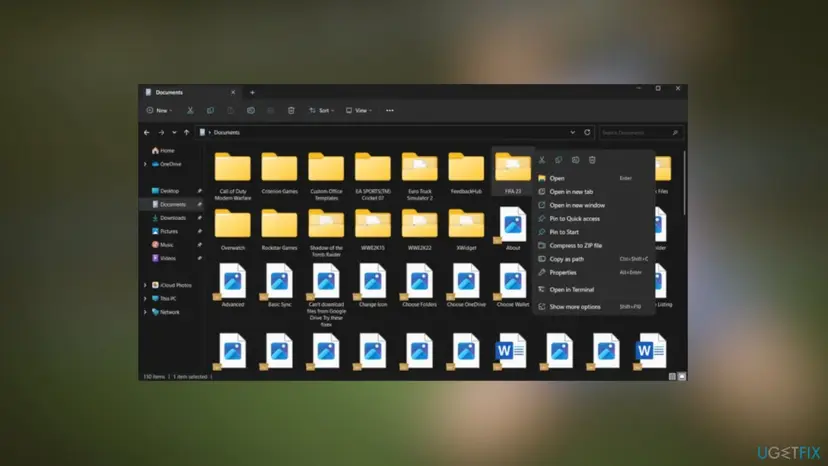Screen dimensions: 828x466
Task: Choose Open in Terminal
Action: tap(594, 290)
